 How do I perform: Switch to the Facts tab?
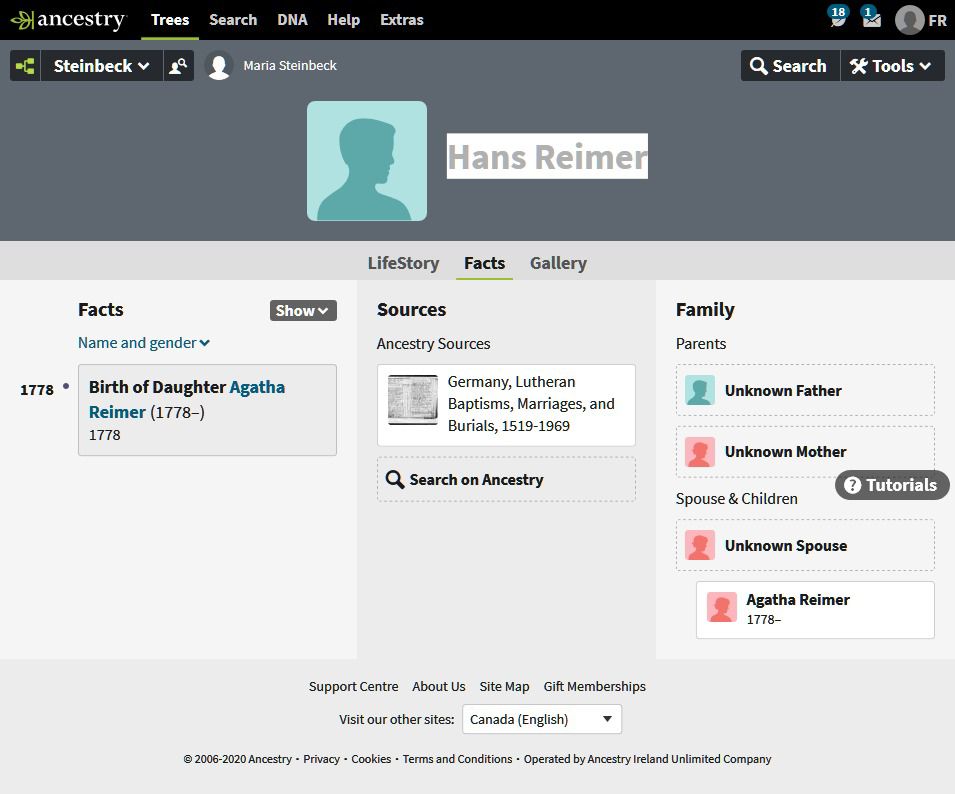coord(484,263)
